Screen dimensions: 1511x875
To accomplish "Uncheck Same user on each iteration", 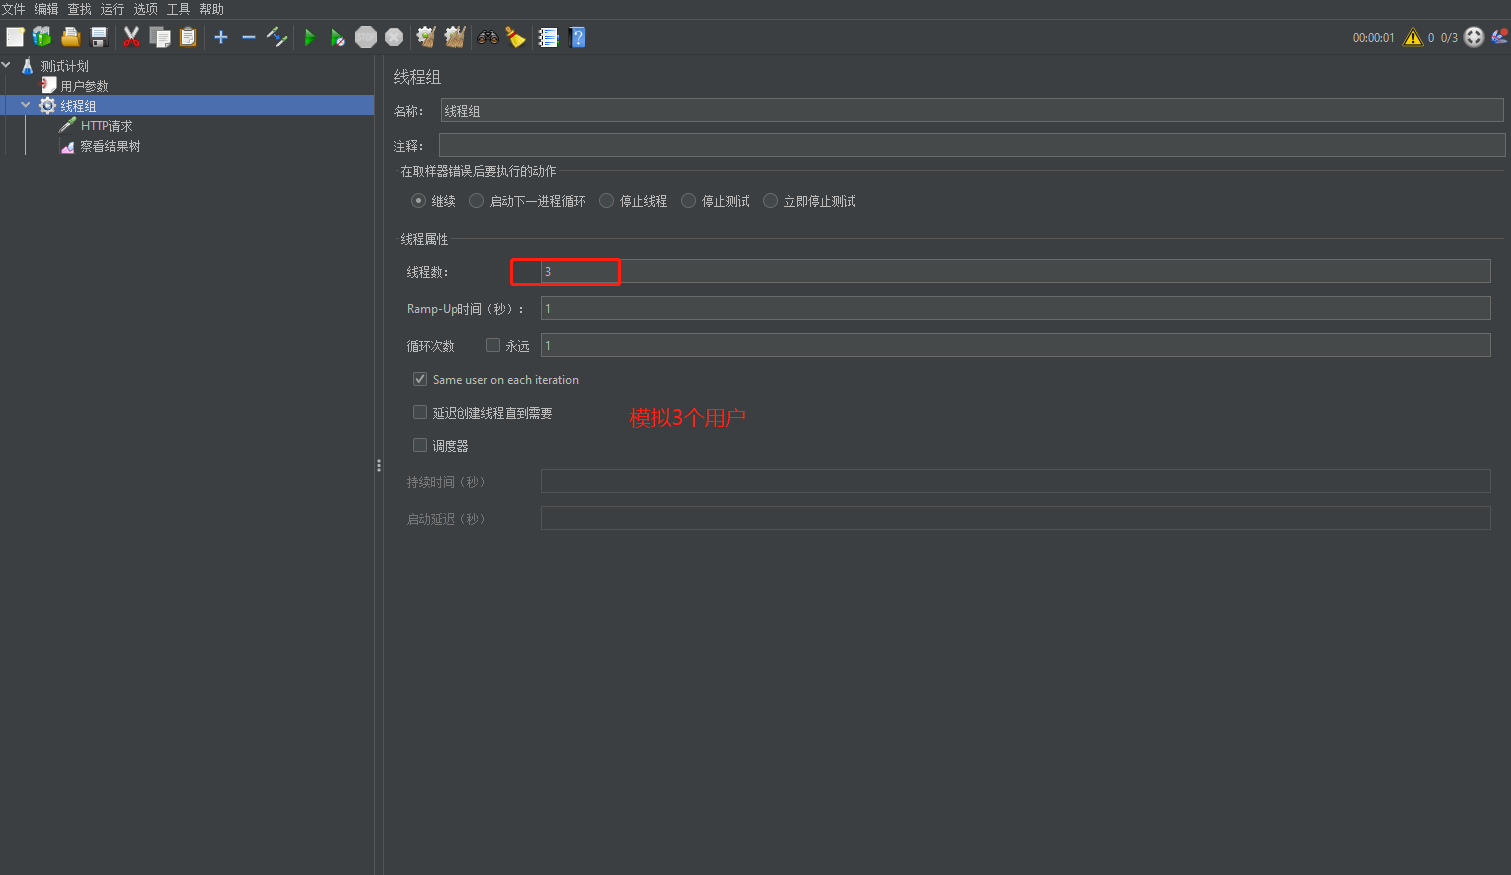I will pos(420,379).
